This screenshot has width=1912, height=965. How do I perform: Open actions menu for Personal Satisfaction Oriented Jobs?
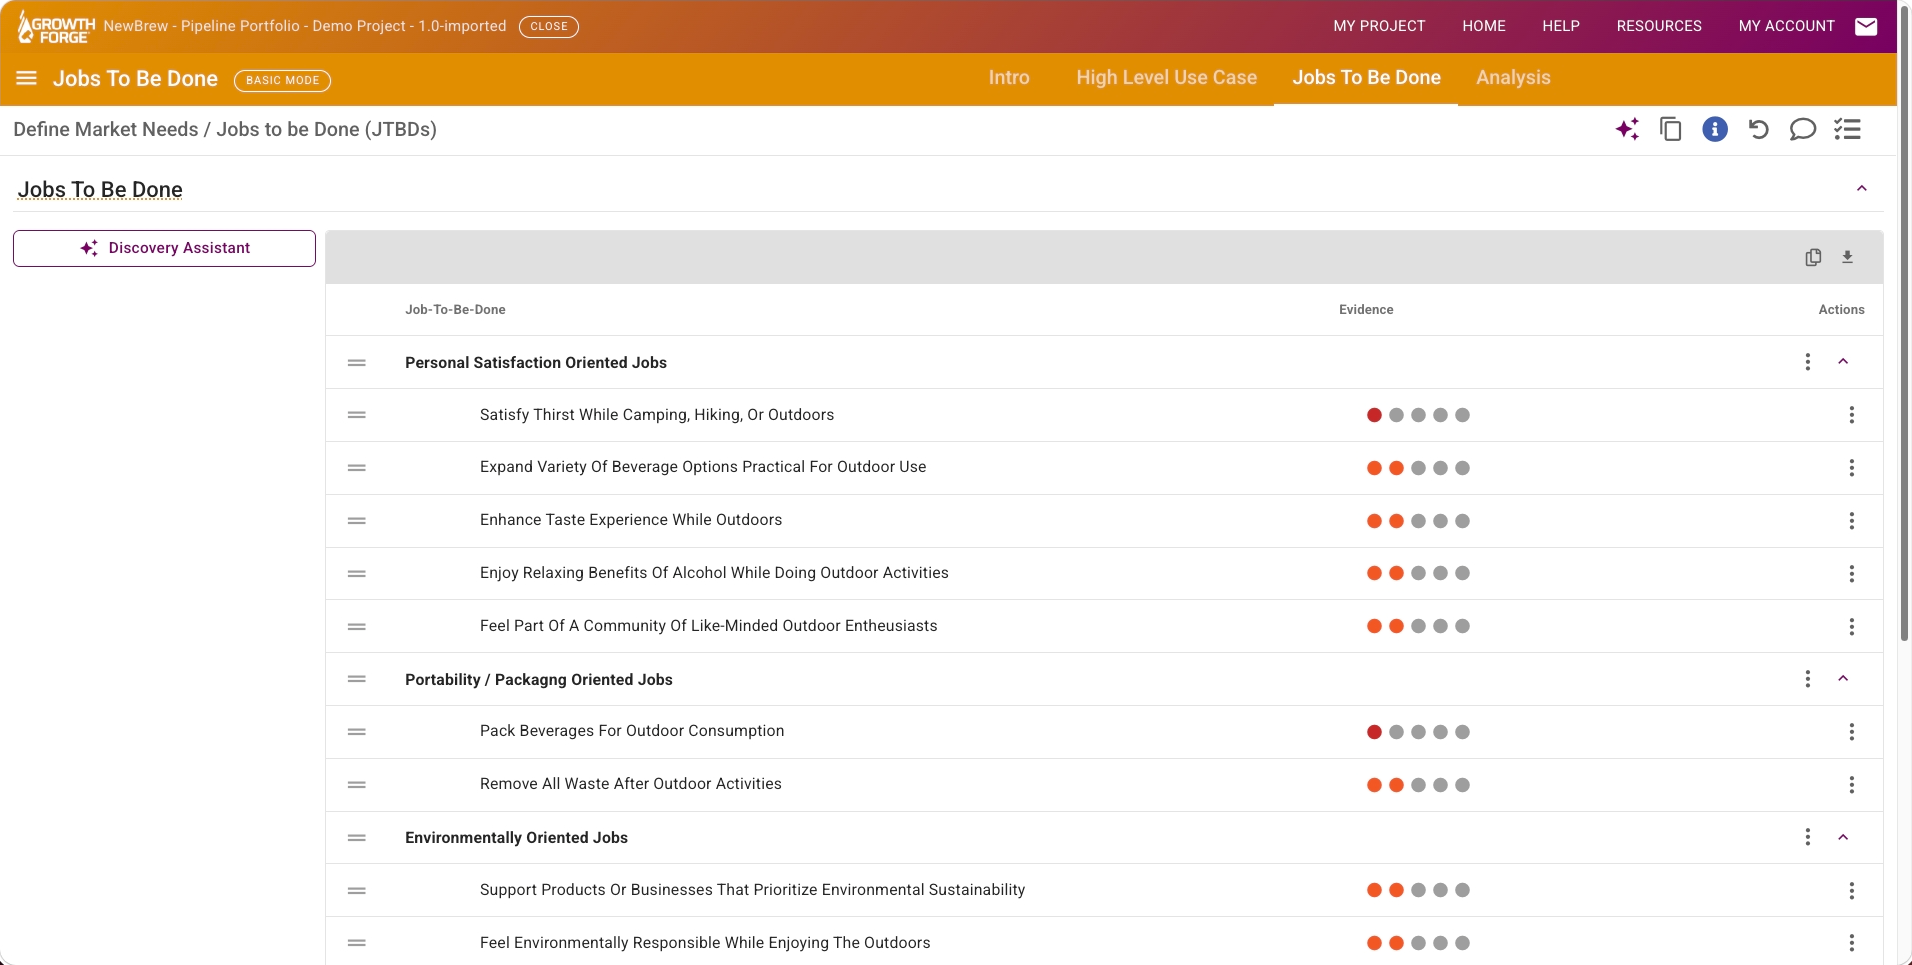pos(1807,362)
